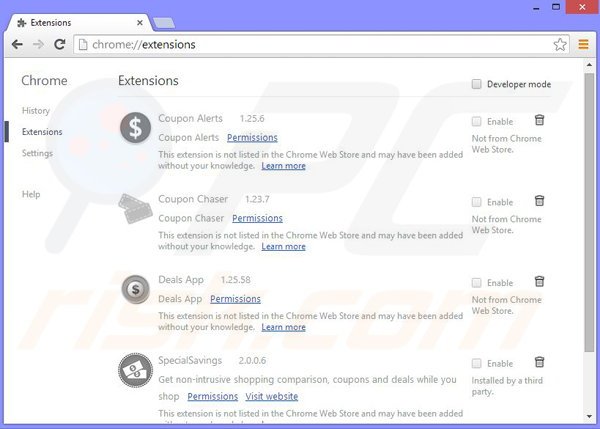Delete Deals App via its trash icon
The height and width of the screenshot is (429, 600).
(539, 281)
